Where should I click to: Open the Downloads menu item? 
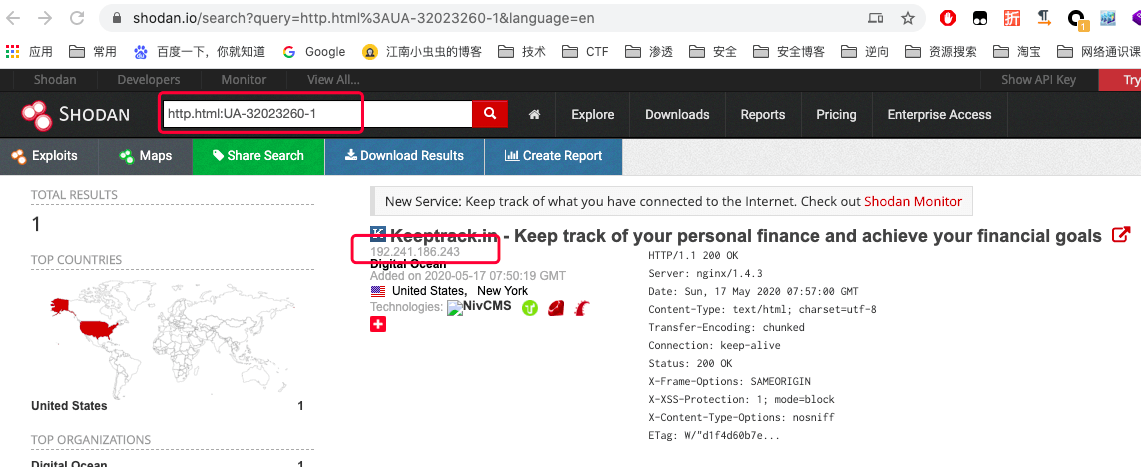(x=677, y=114)
